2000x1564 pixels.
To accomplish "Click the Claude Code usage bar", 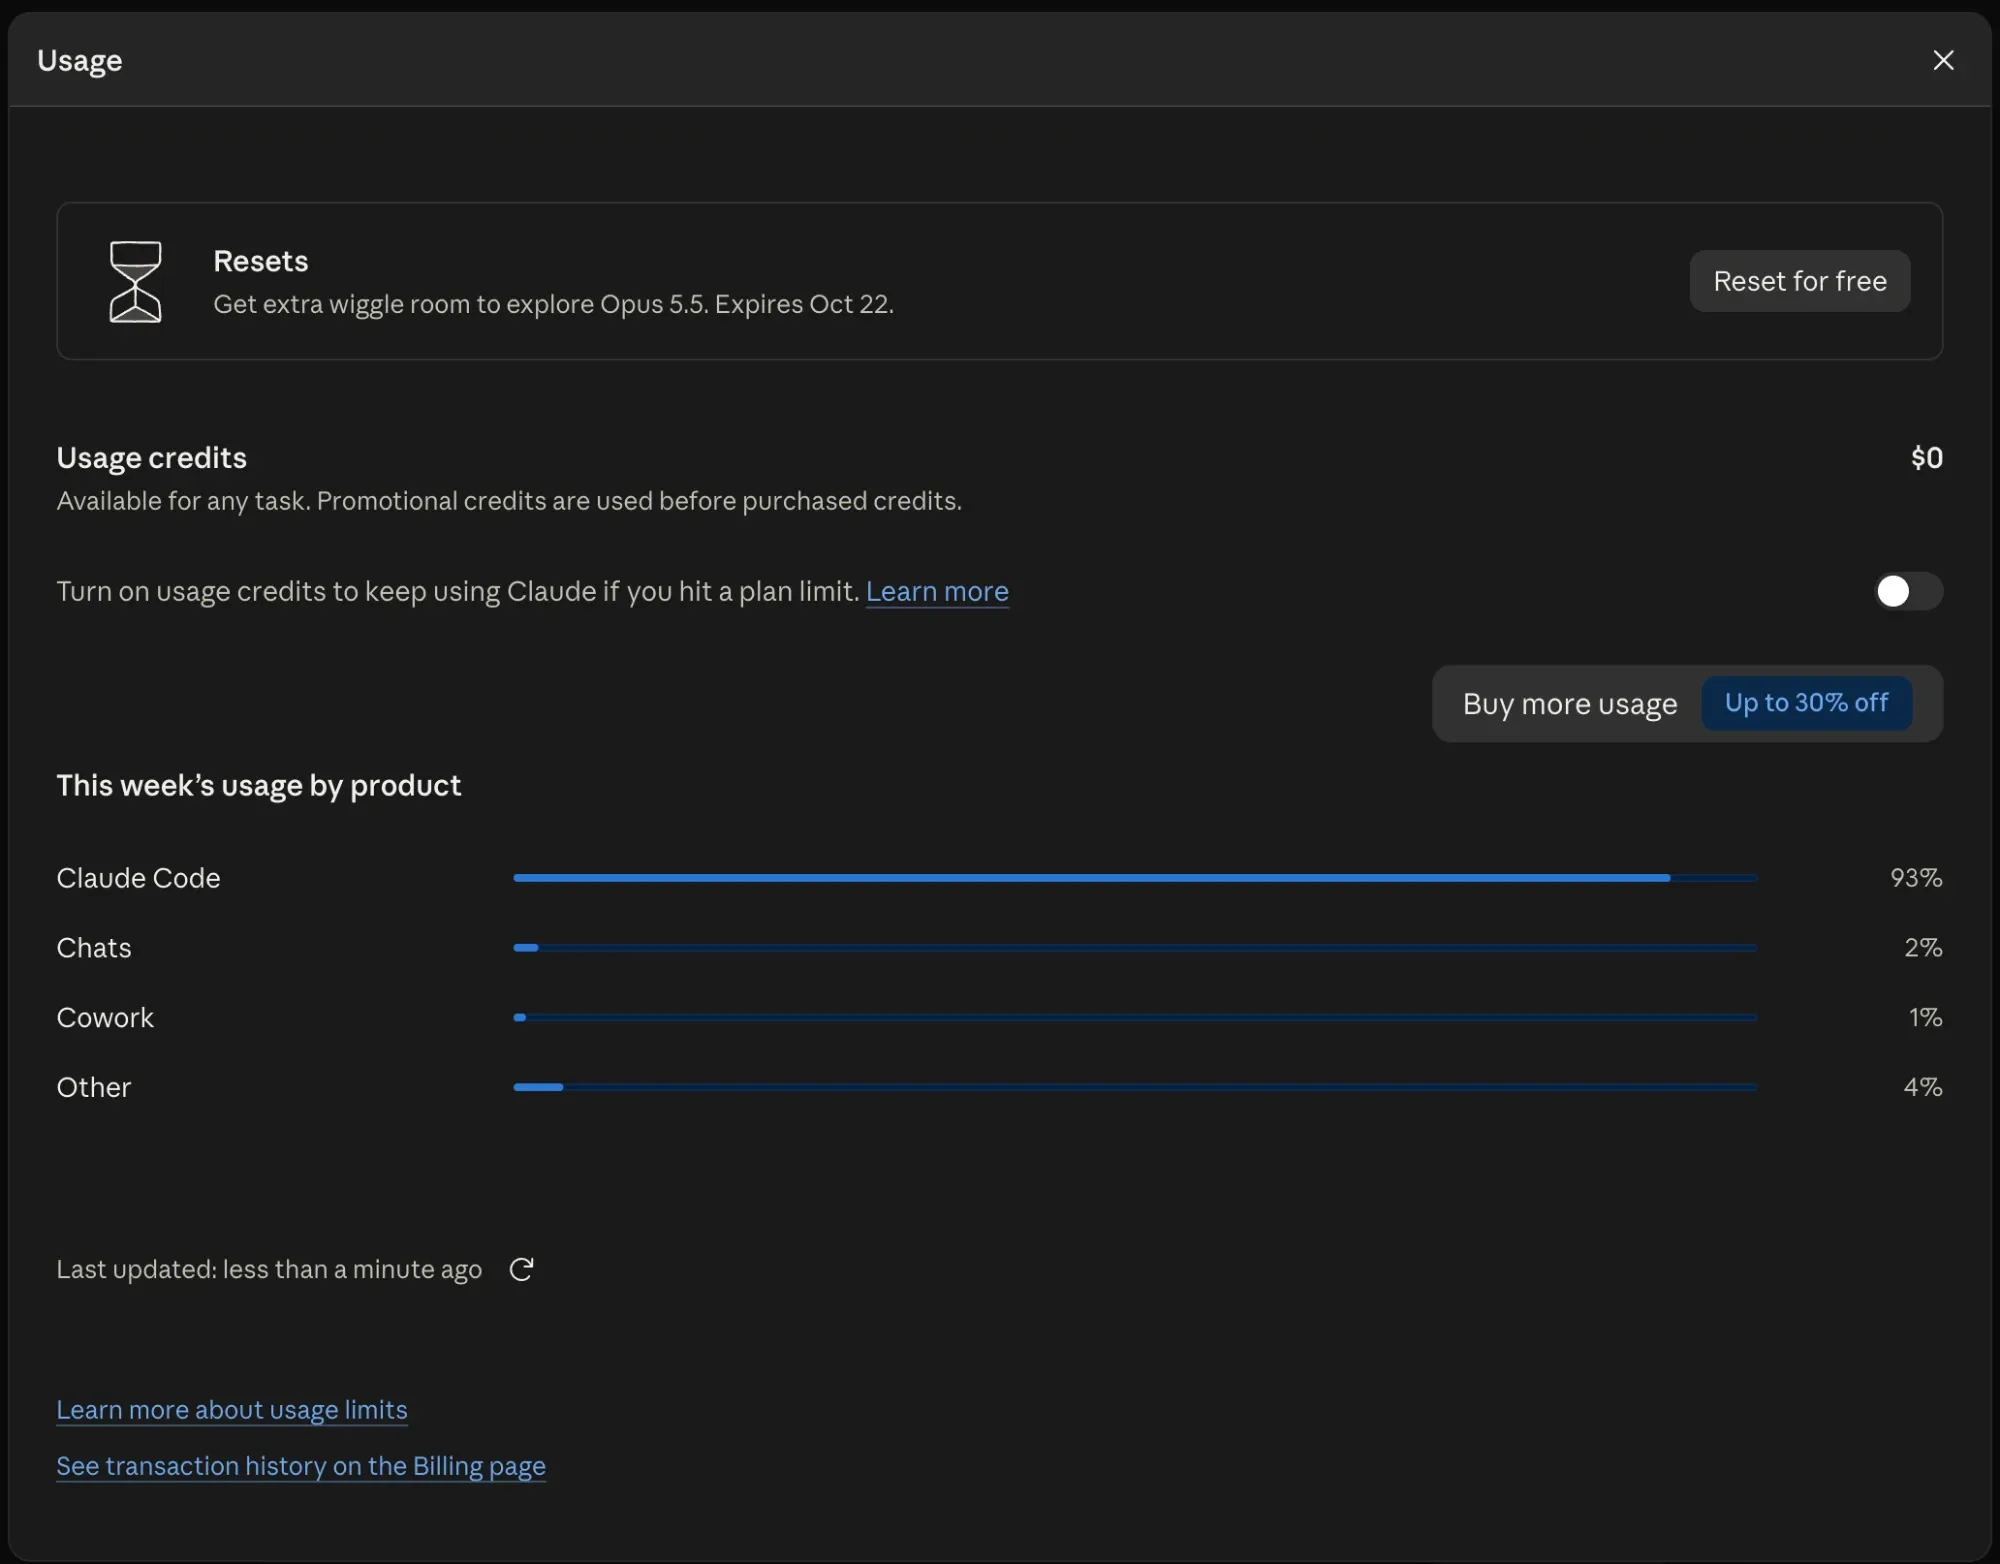I will click(1135, 878).
